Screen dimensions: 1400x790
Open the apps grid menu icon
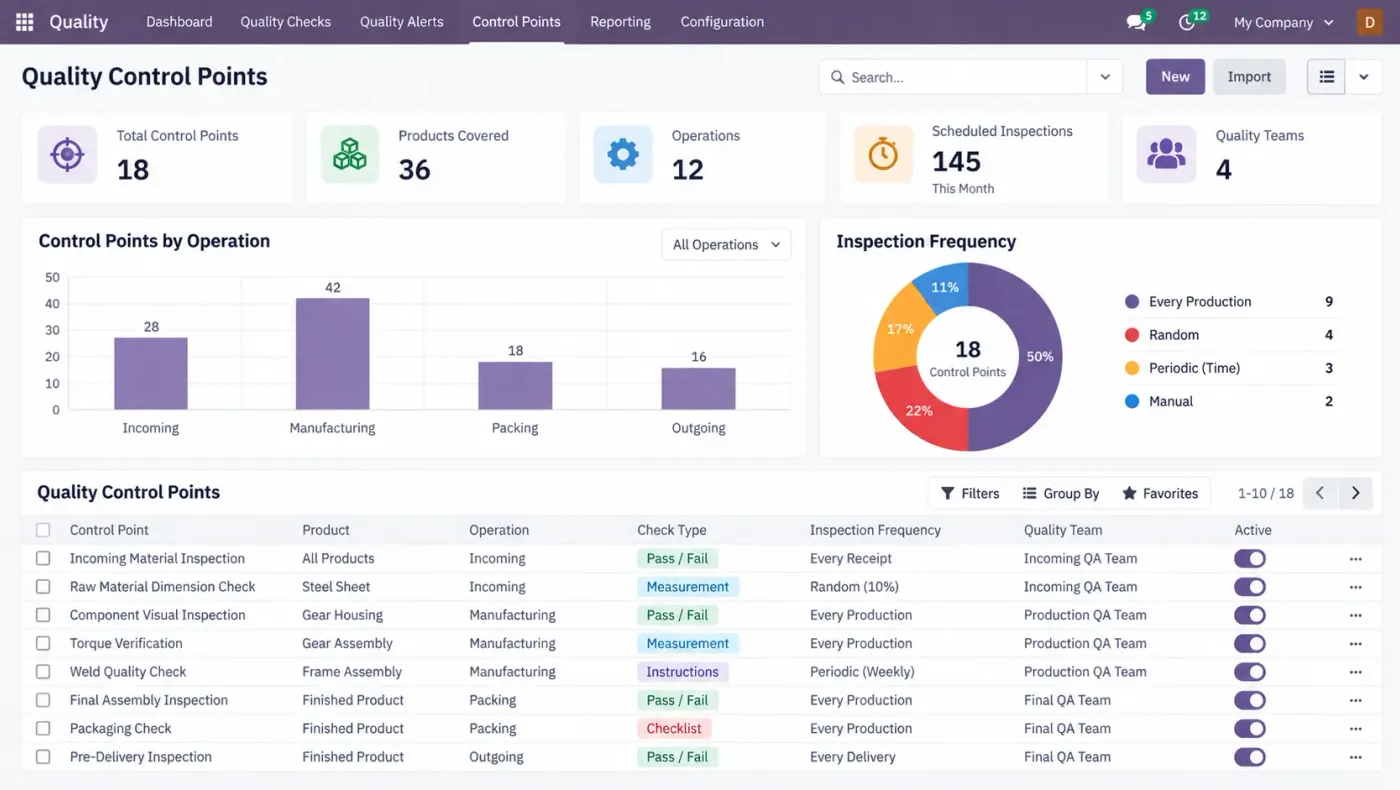[x=25, y=22]
